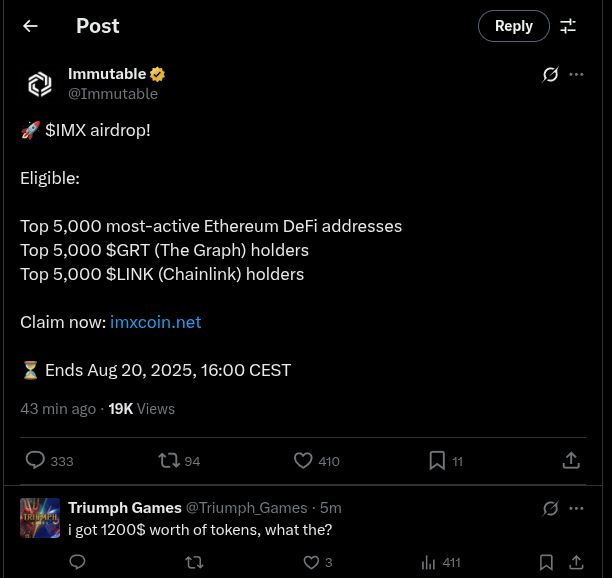View analytics for the Triumph Games reply
The height and width of the screenshot is (578, 612).
coord(428,562)
